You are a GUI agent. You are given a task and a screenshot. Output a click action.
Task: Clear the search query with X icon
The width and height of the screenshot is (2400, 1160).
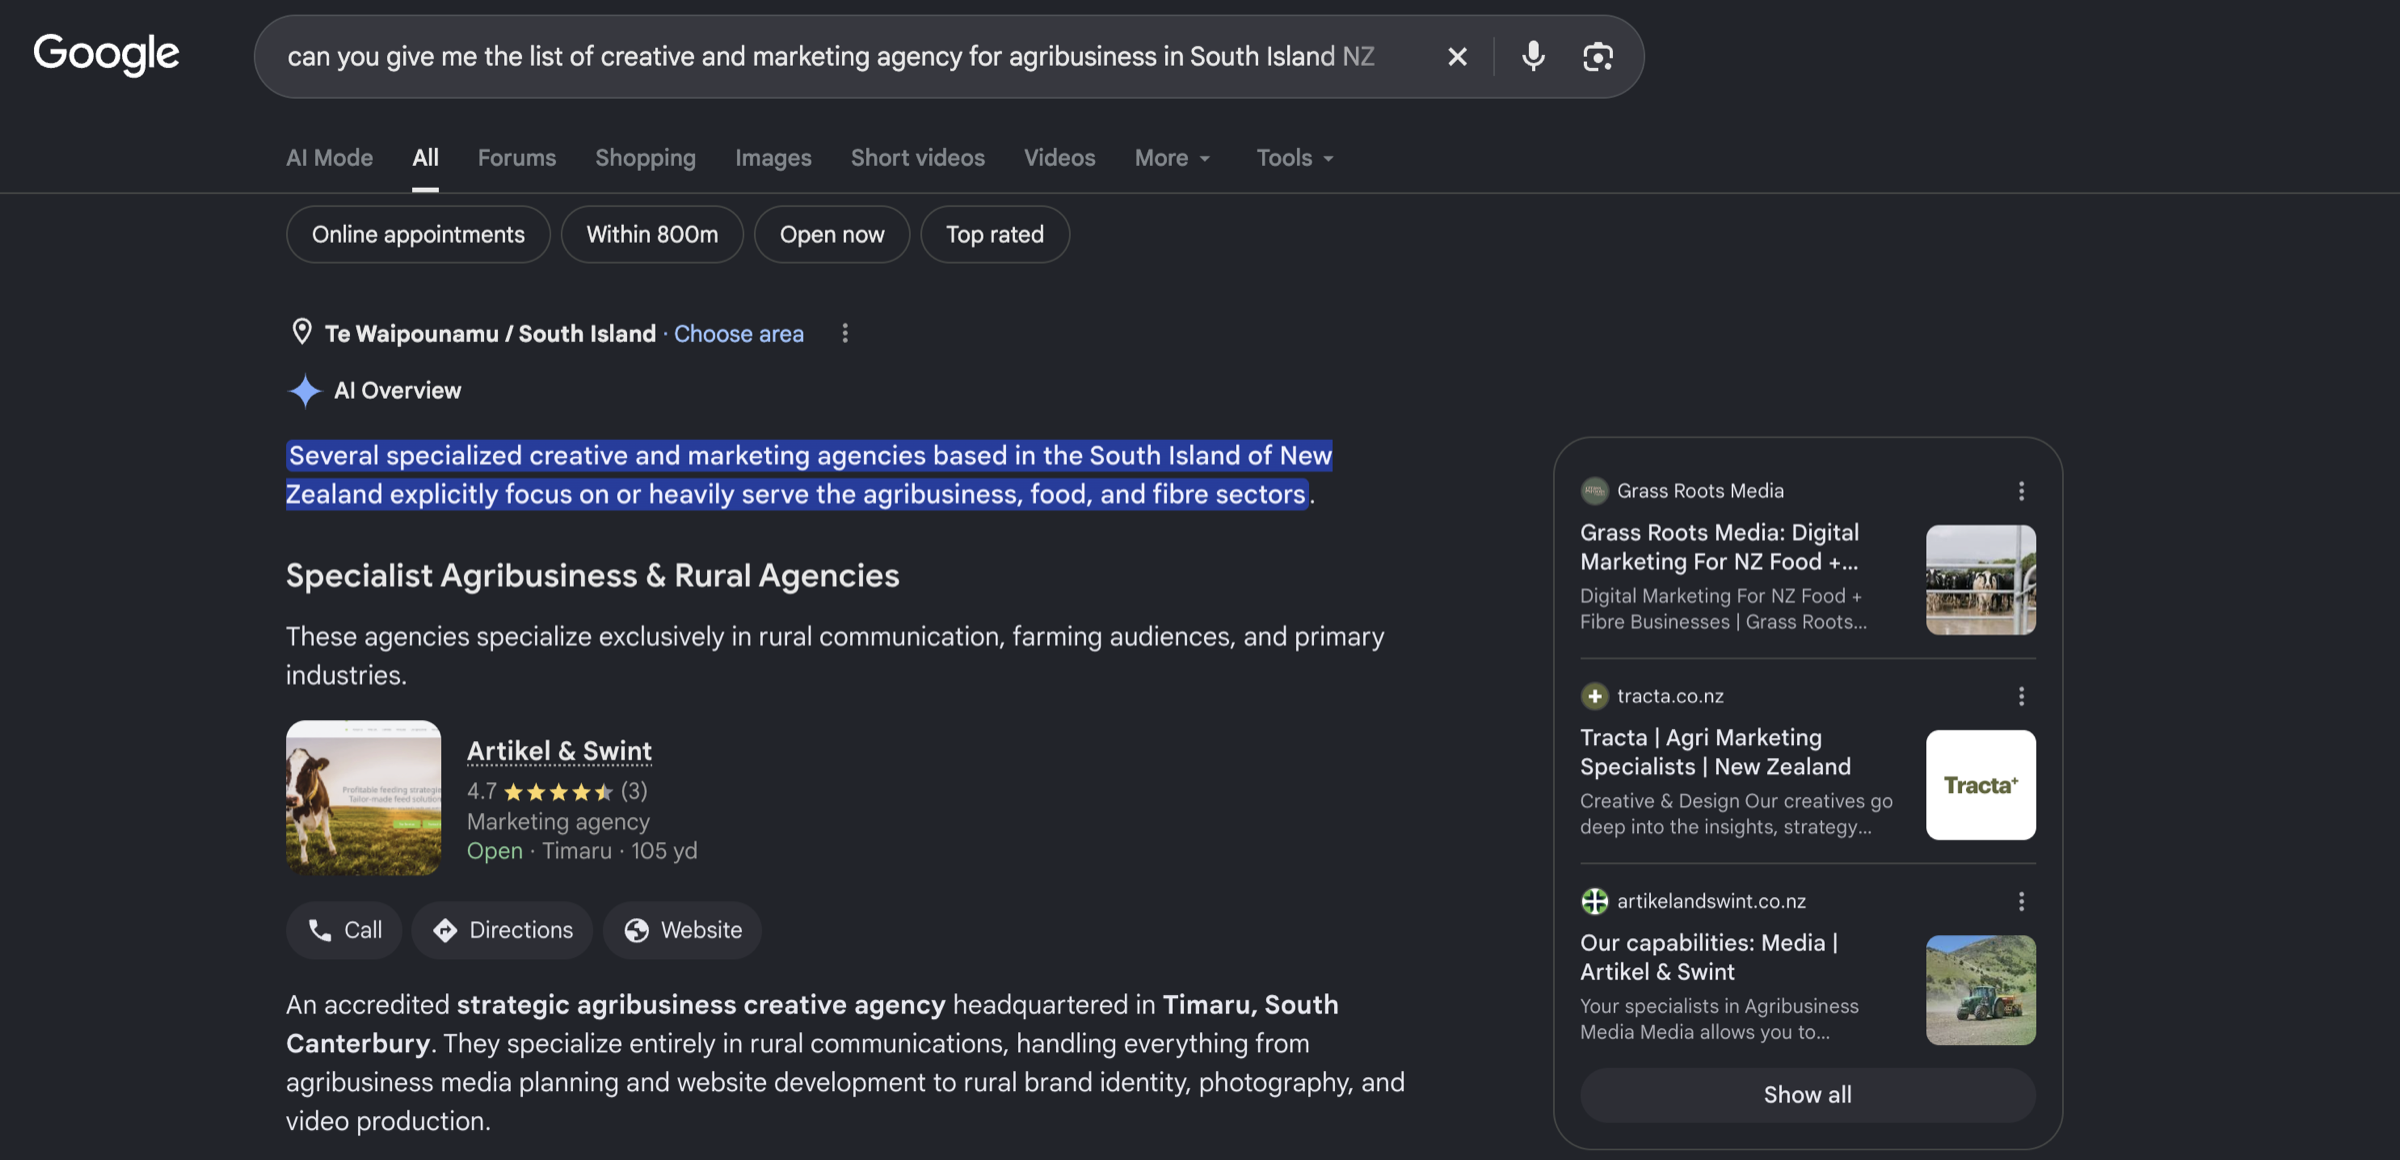click(x=1457, y=57)
